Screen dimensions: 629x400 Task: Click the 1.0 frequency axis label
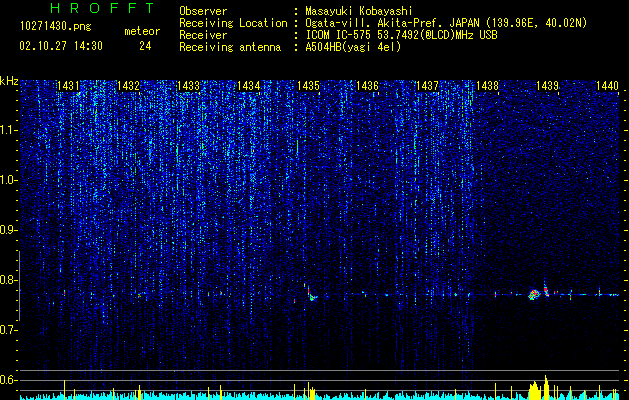coord(8,180)
